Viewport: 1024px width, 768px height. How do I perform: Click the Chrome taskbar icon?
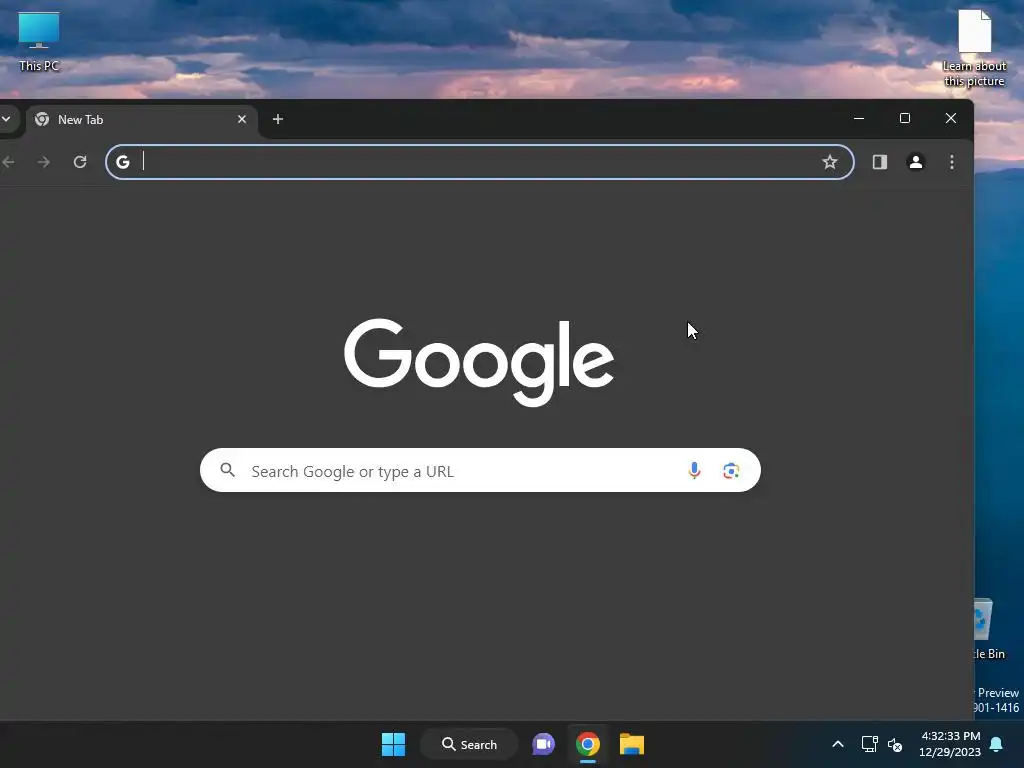coord(588,744)
